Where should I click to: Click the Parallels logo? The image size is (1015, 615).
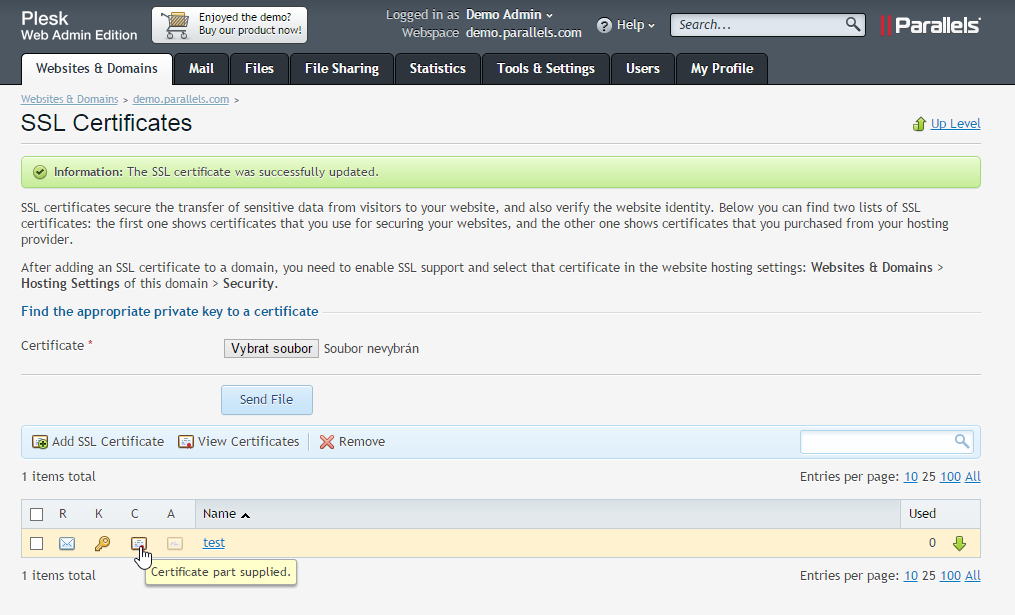(931, 25)
